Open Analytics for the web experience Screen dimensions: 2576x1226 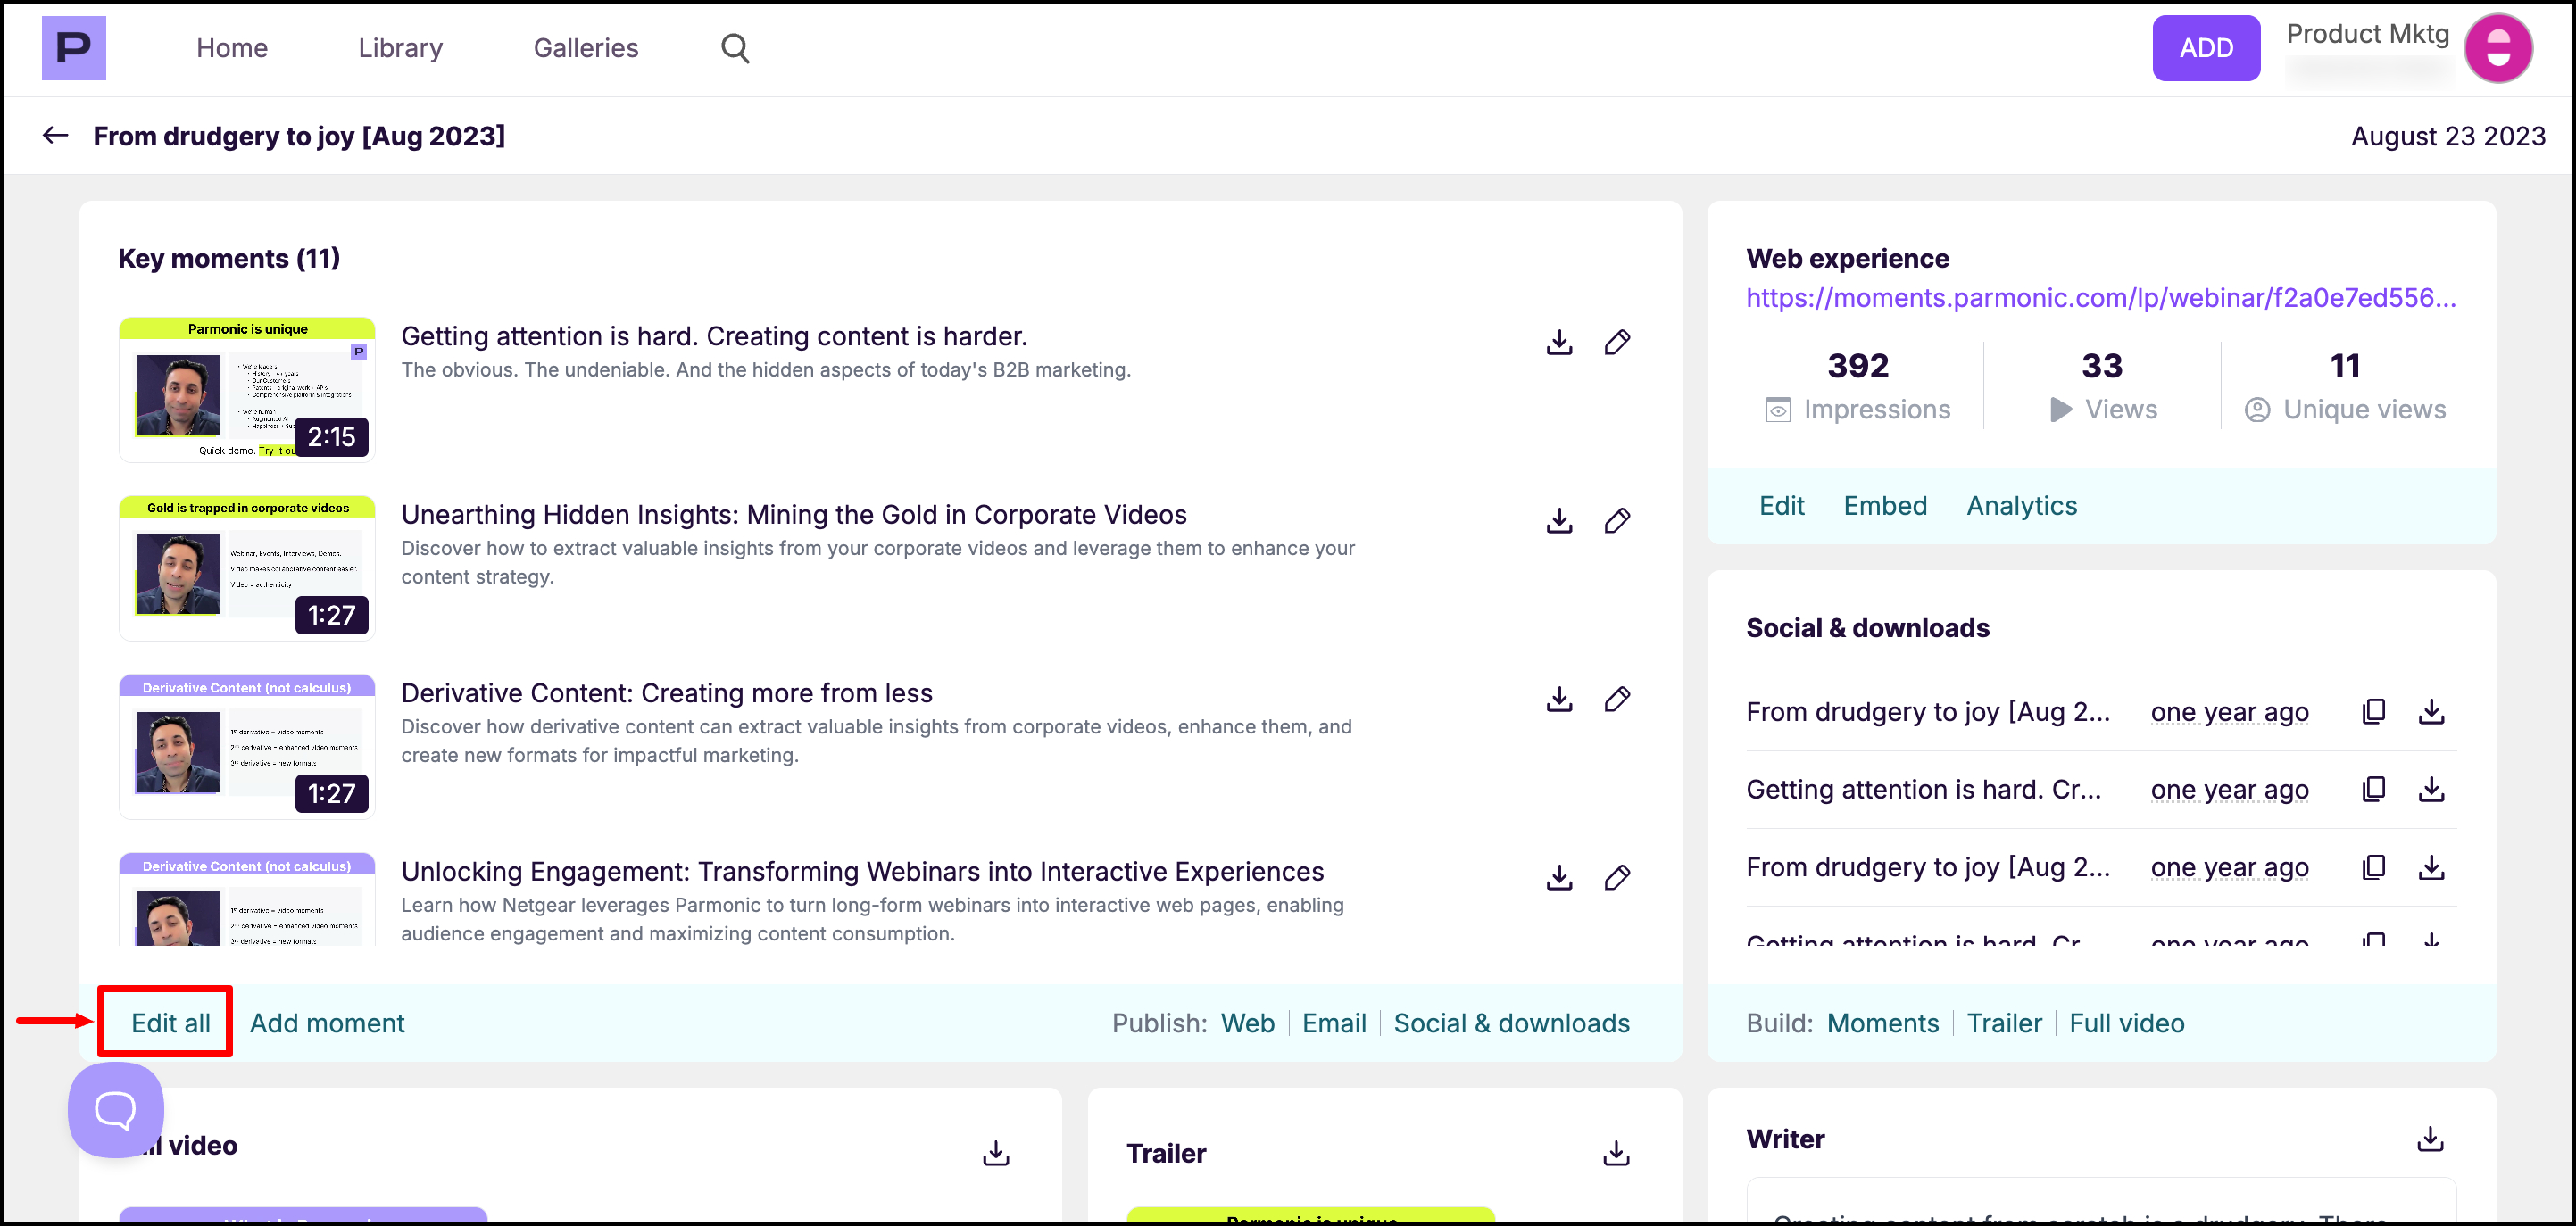(2021, 506)
